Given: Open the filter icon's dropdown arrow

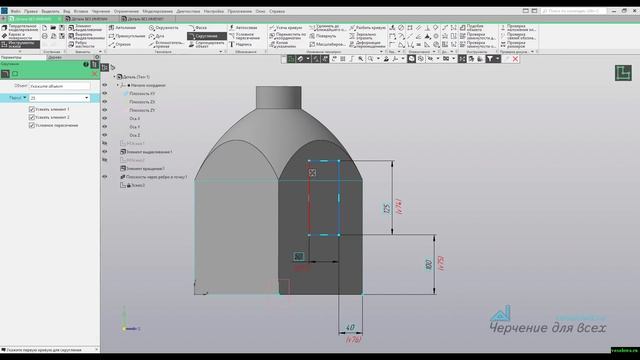Looking at the screenshot, I should tap(498, 59).
